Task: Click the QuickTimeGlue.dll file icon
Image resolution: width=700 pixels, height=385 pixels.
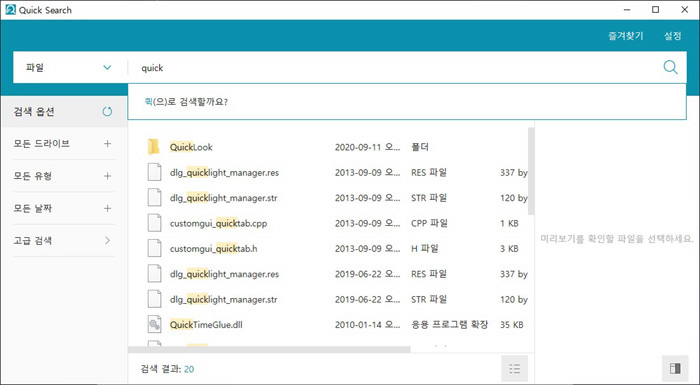Action: (154, 325)
